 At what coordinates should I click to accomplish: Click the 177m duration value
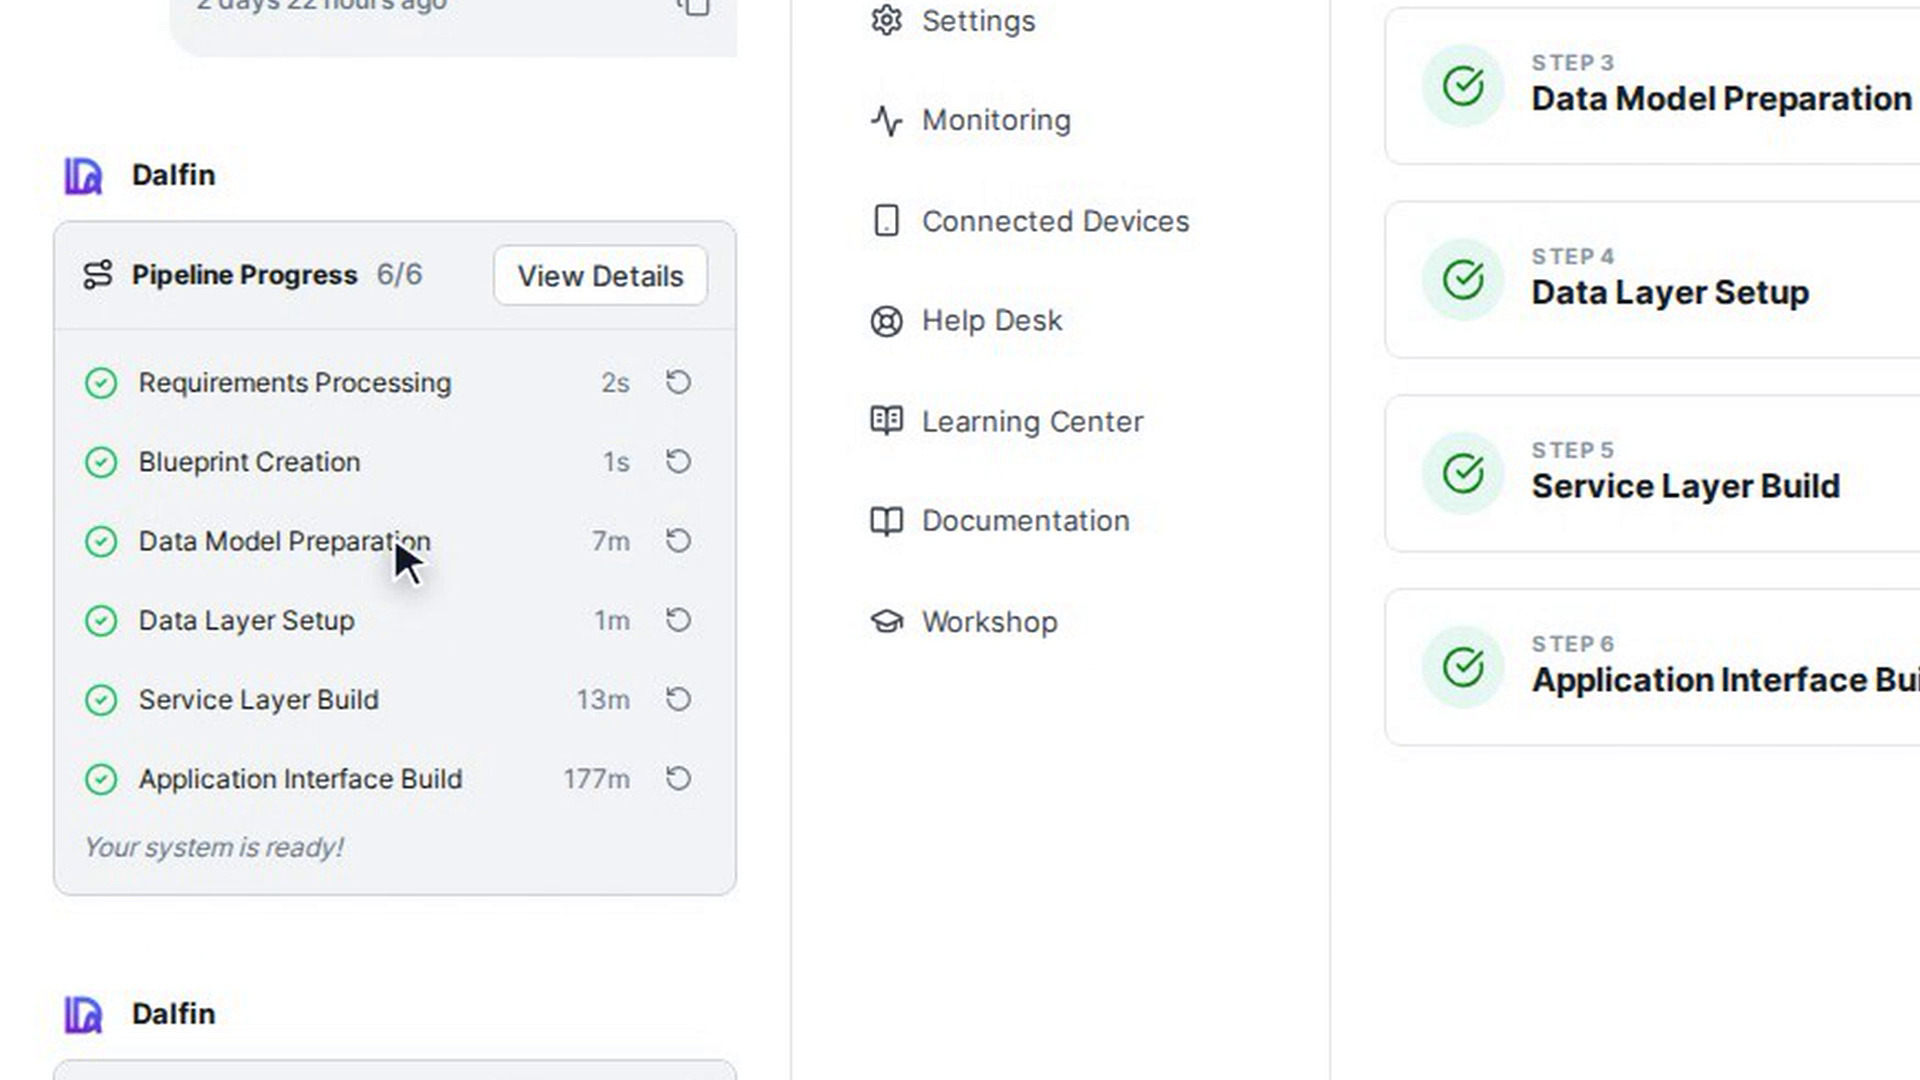[x=596, y=779]
